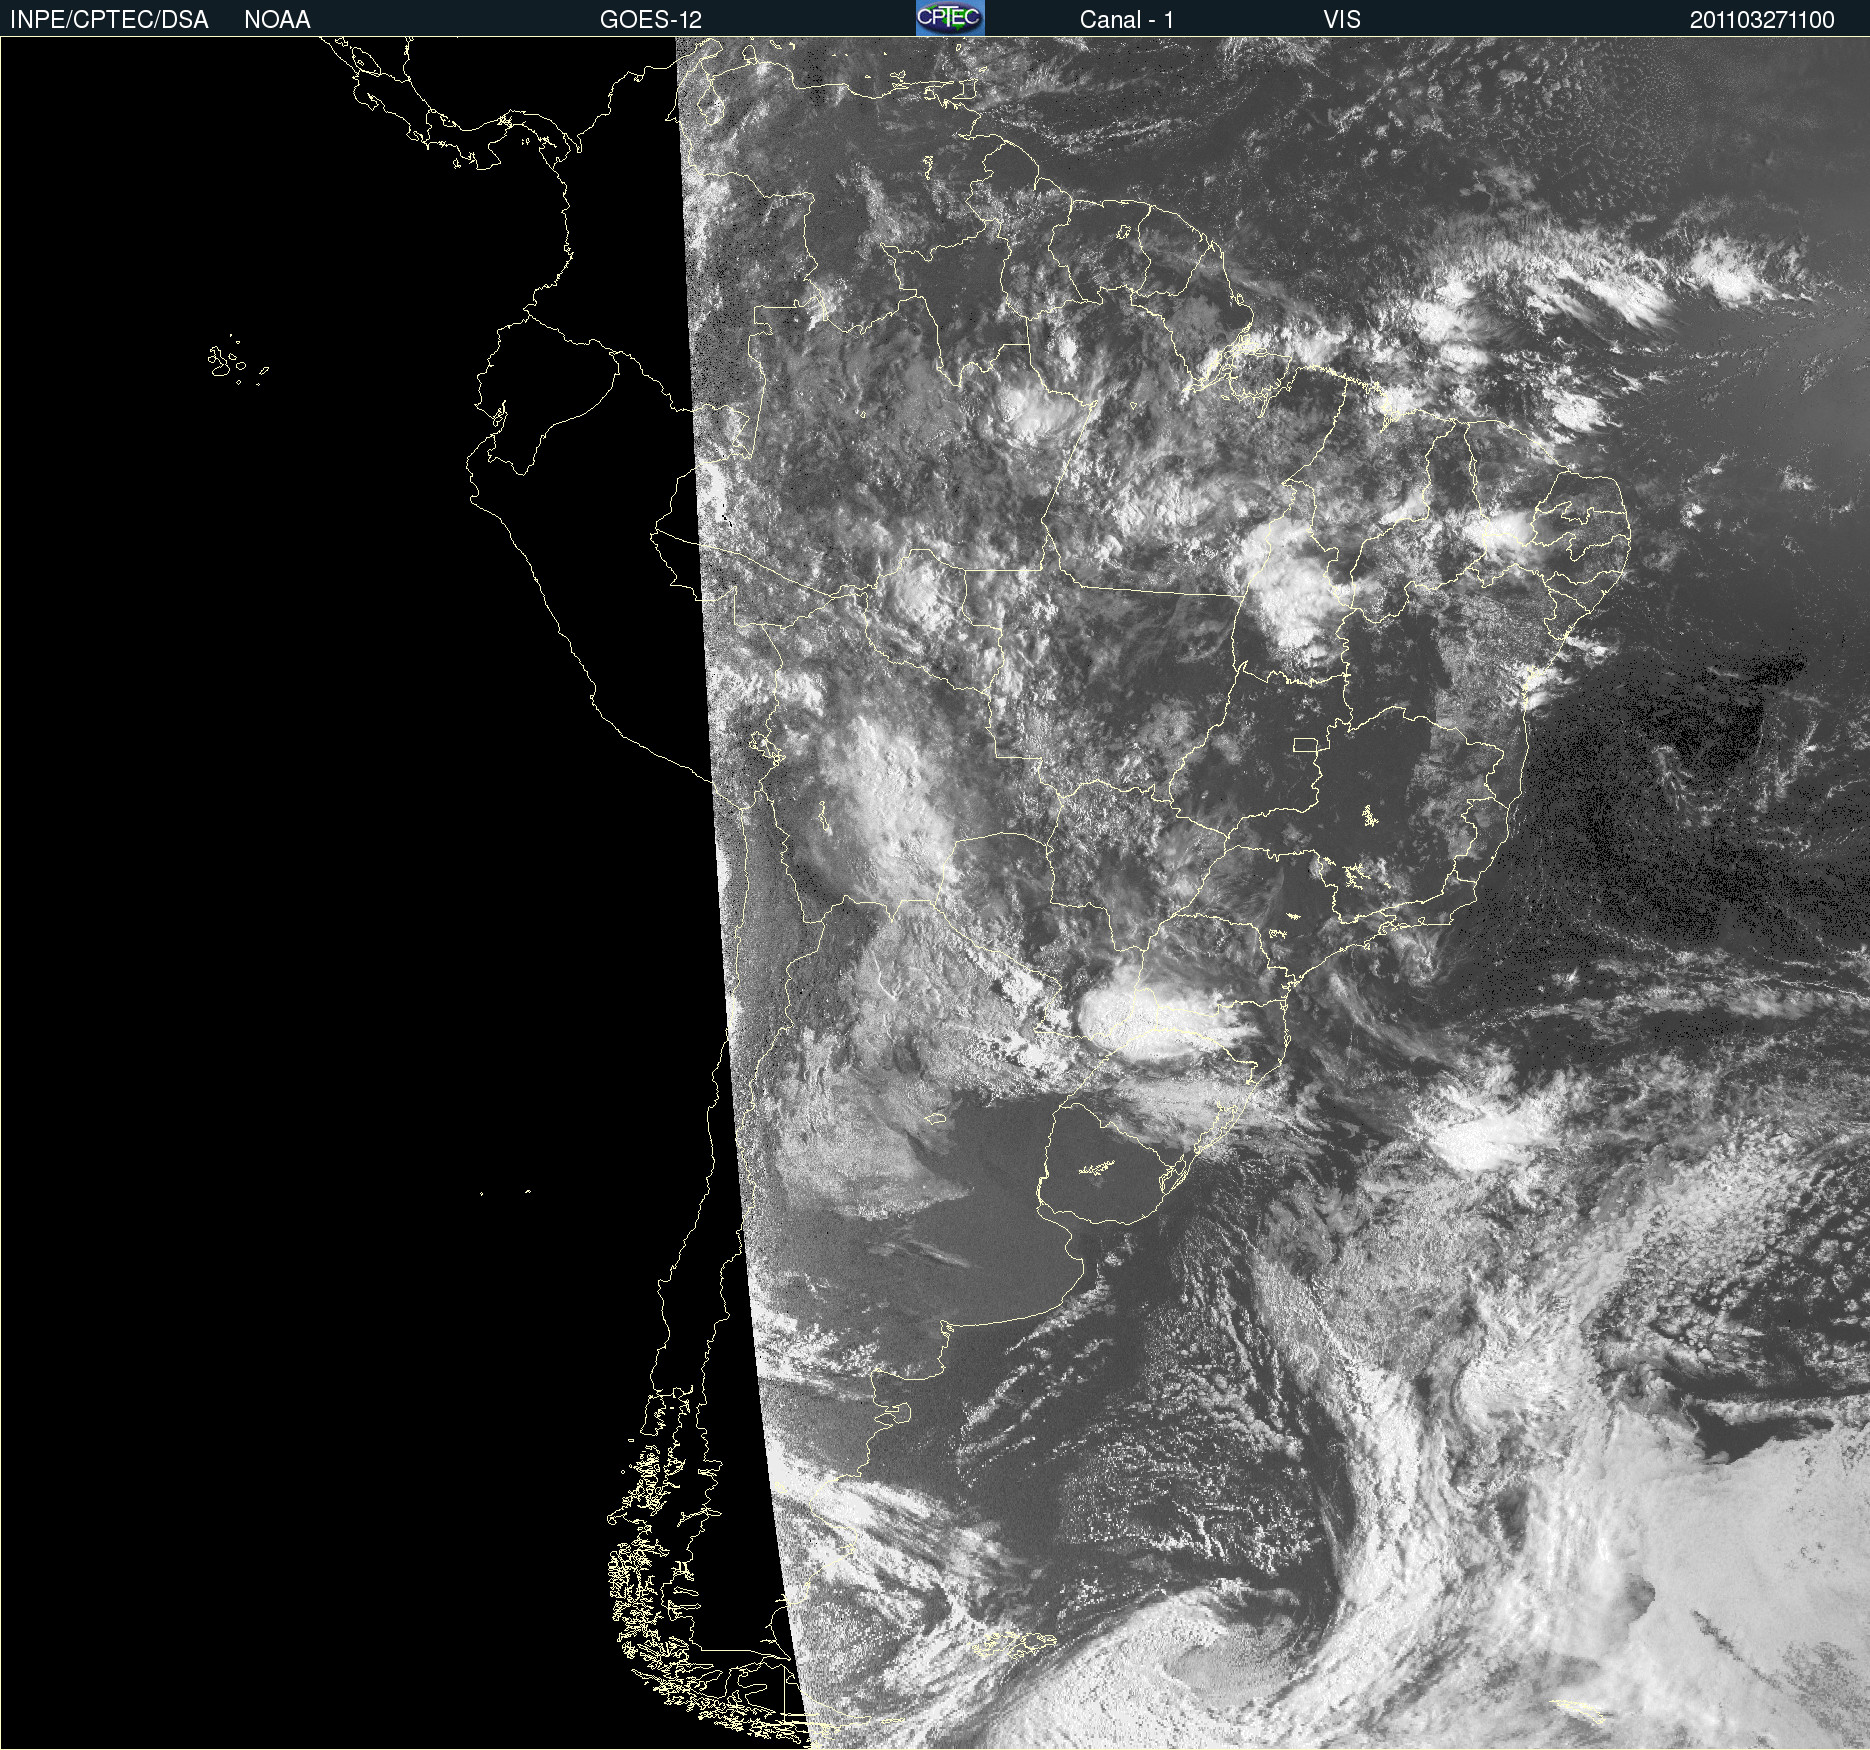Click the VIS label in the header
Screen dimensions: 1870x1750
(1342, 20)
